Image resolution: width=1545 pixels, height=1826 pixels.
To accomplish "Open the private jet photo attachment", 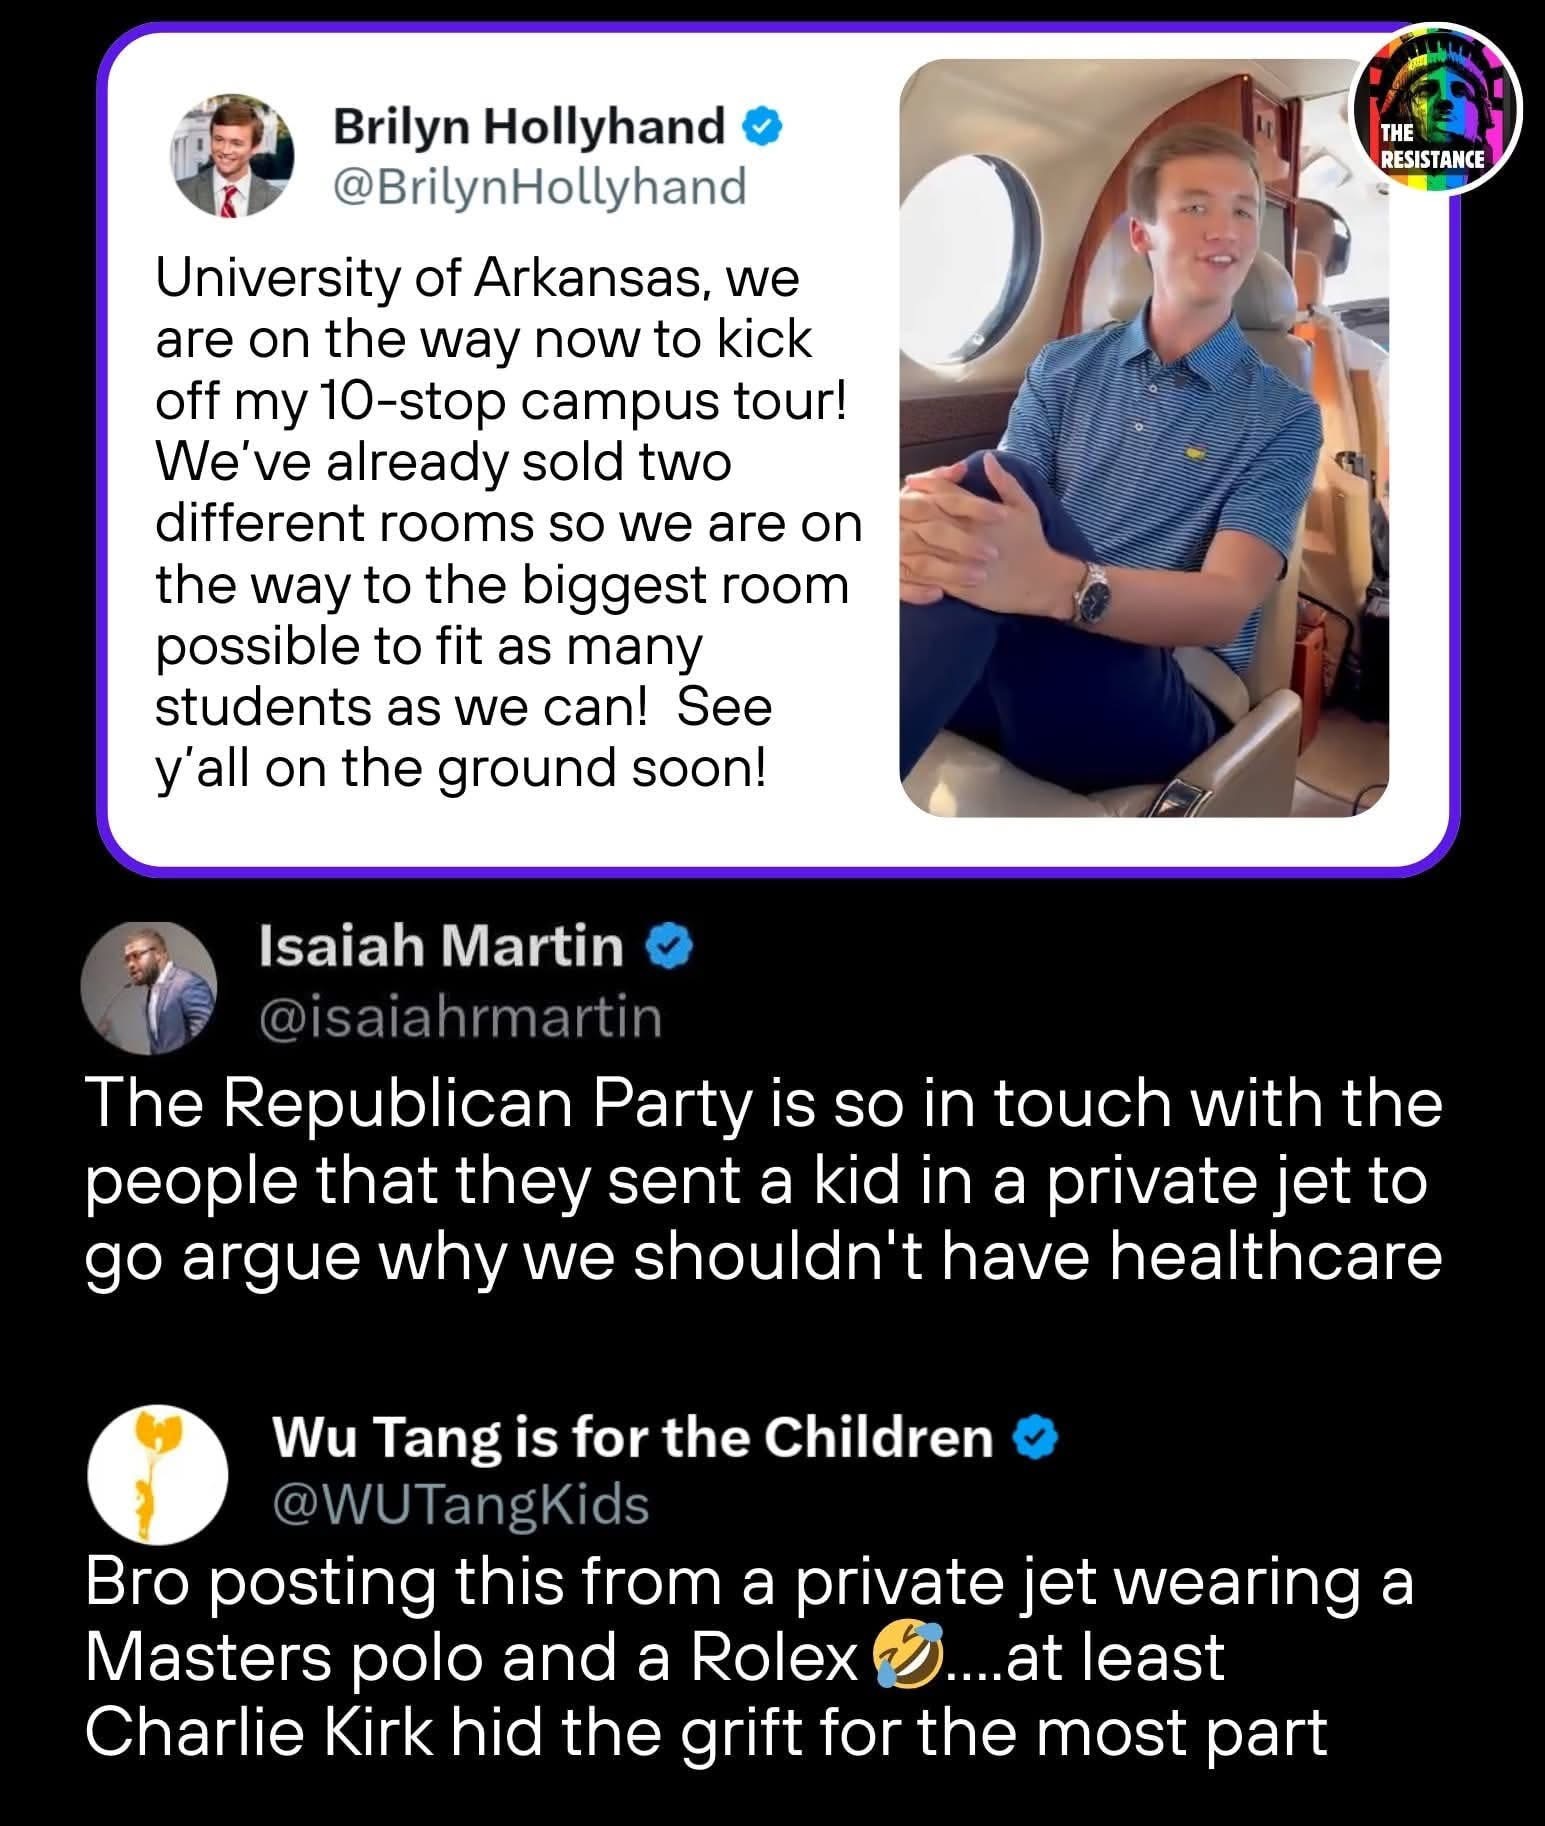I will [x=1144, y=438].
